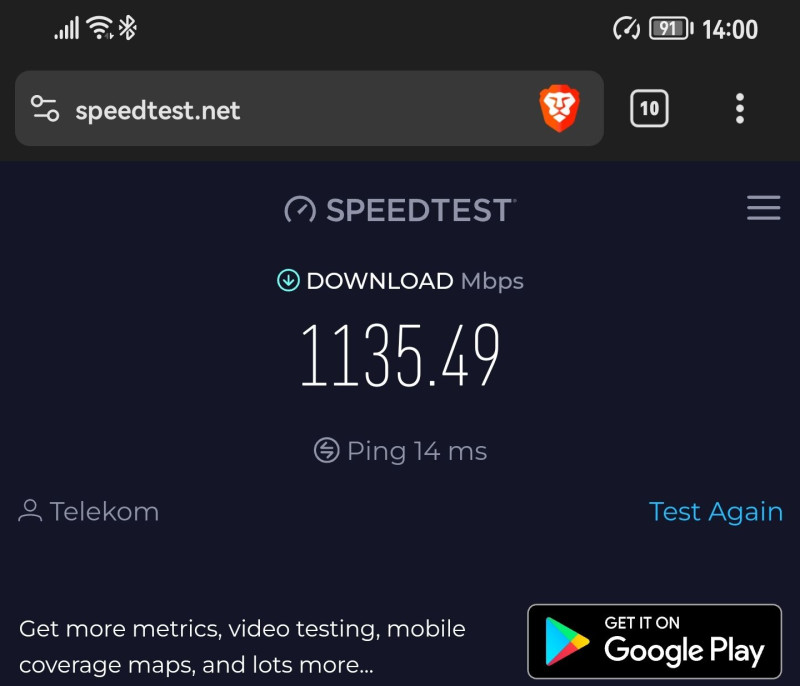Click Test Again link
The width and height of the screenshot is (800, 686).
pos(716,512)
